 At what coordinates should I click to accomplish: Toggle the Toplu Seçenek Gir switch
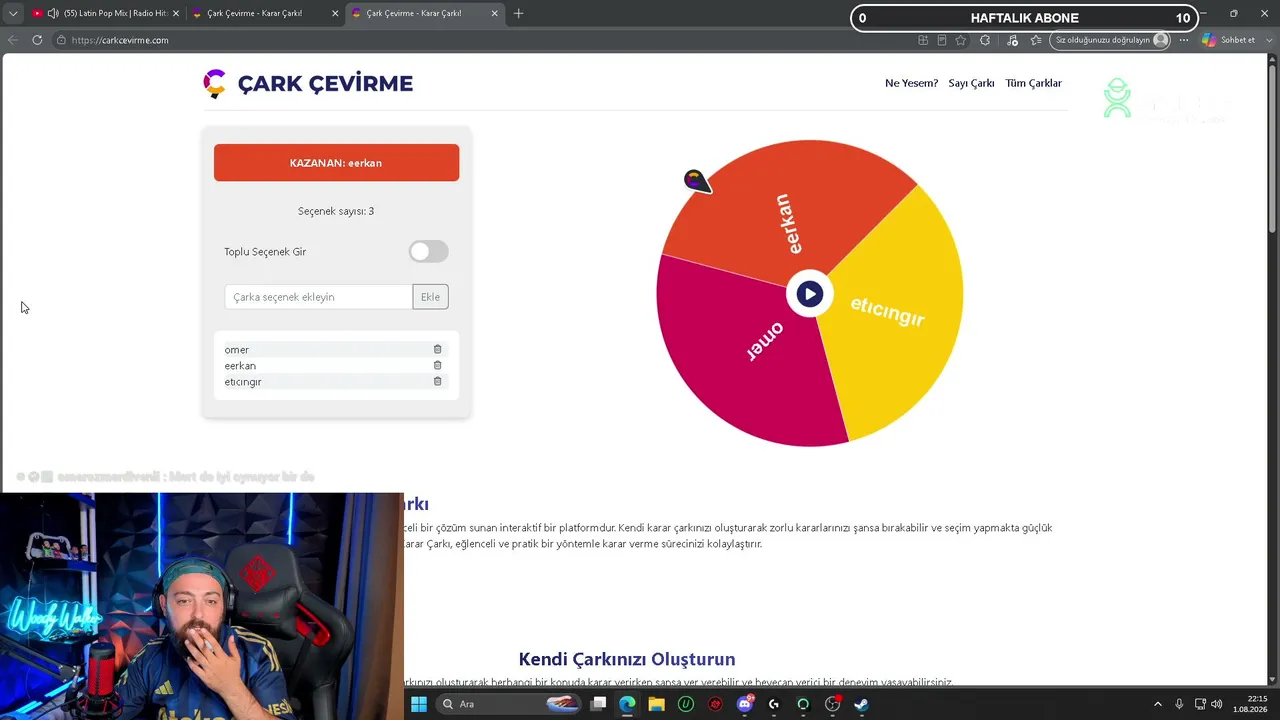point(429,252)
